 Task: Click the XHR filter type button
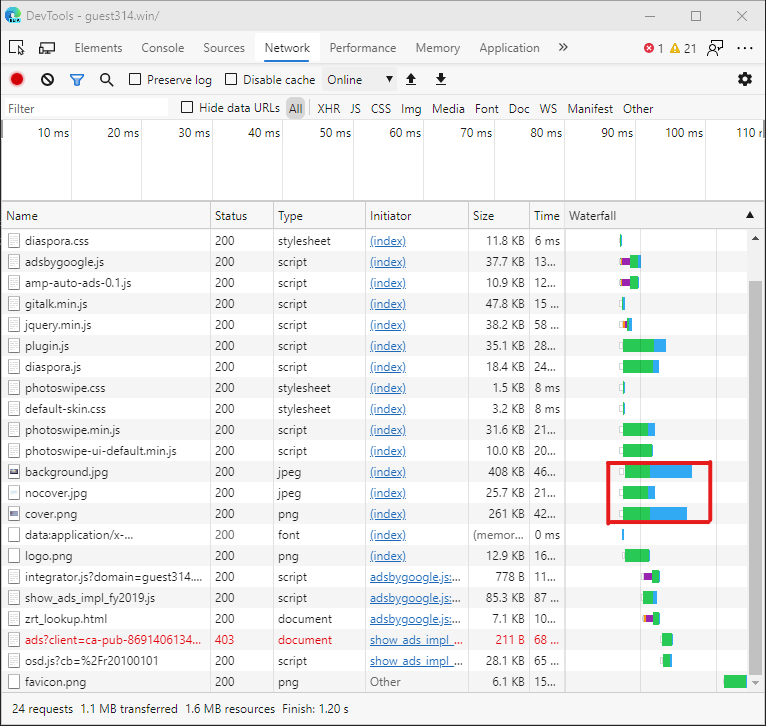[x=328, y=109]
